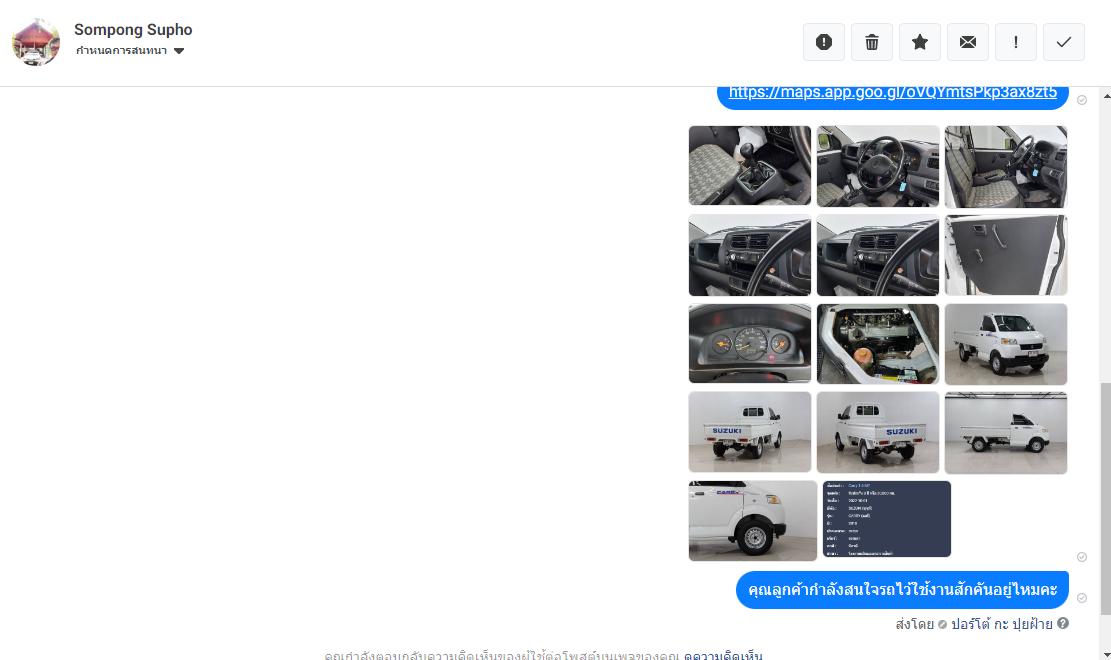Open grey door panel photo
1111x660 pixels.
1005,255
